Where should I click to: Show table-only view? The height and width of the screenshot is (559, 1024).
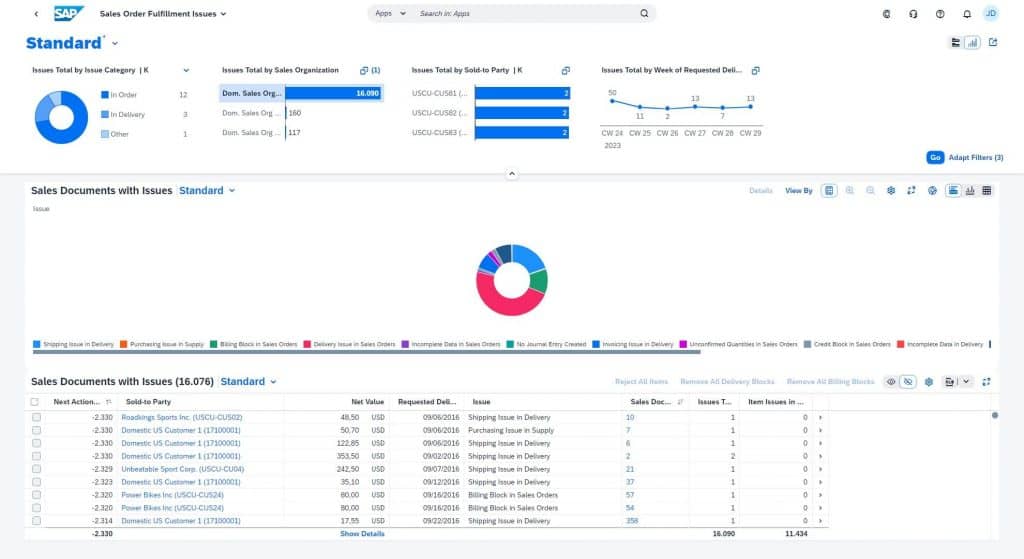[987, 191]
